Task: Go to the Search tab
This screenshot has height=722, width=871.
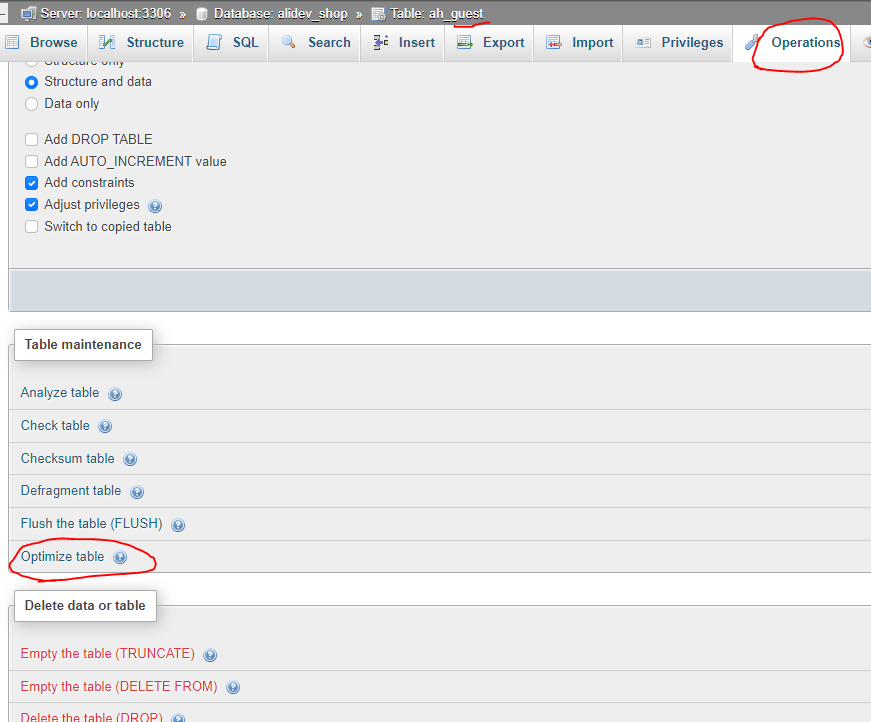Action: [315, 43]
